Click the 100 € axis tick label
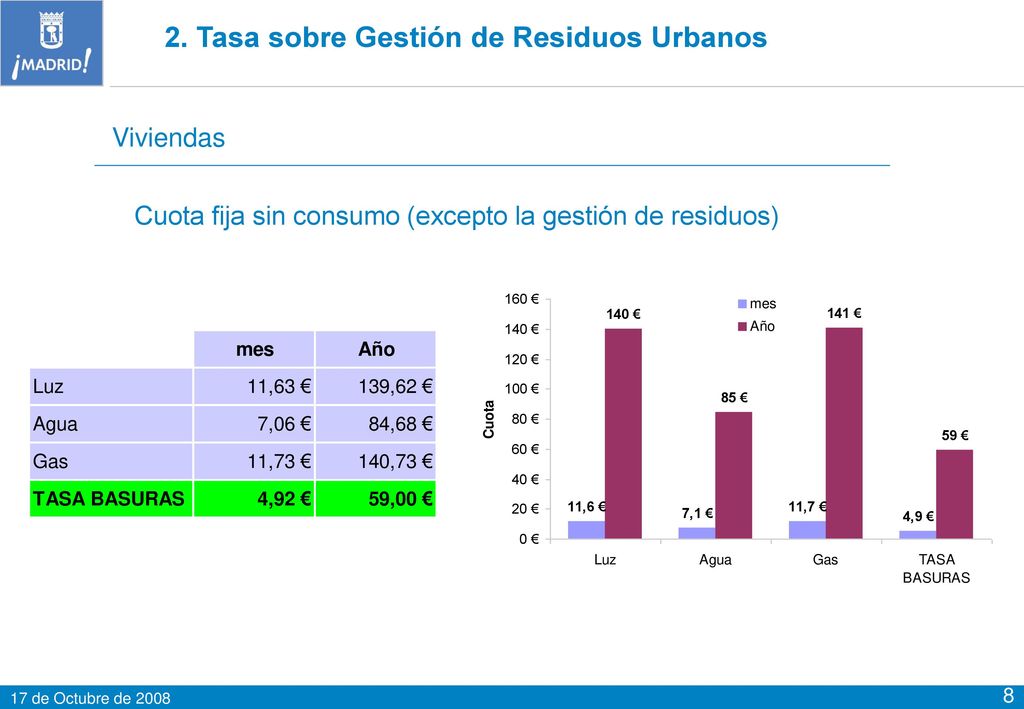 pos(522,389)
